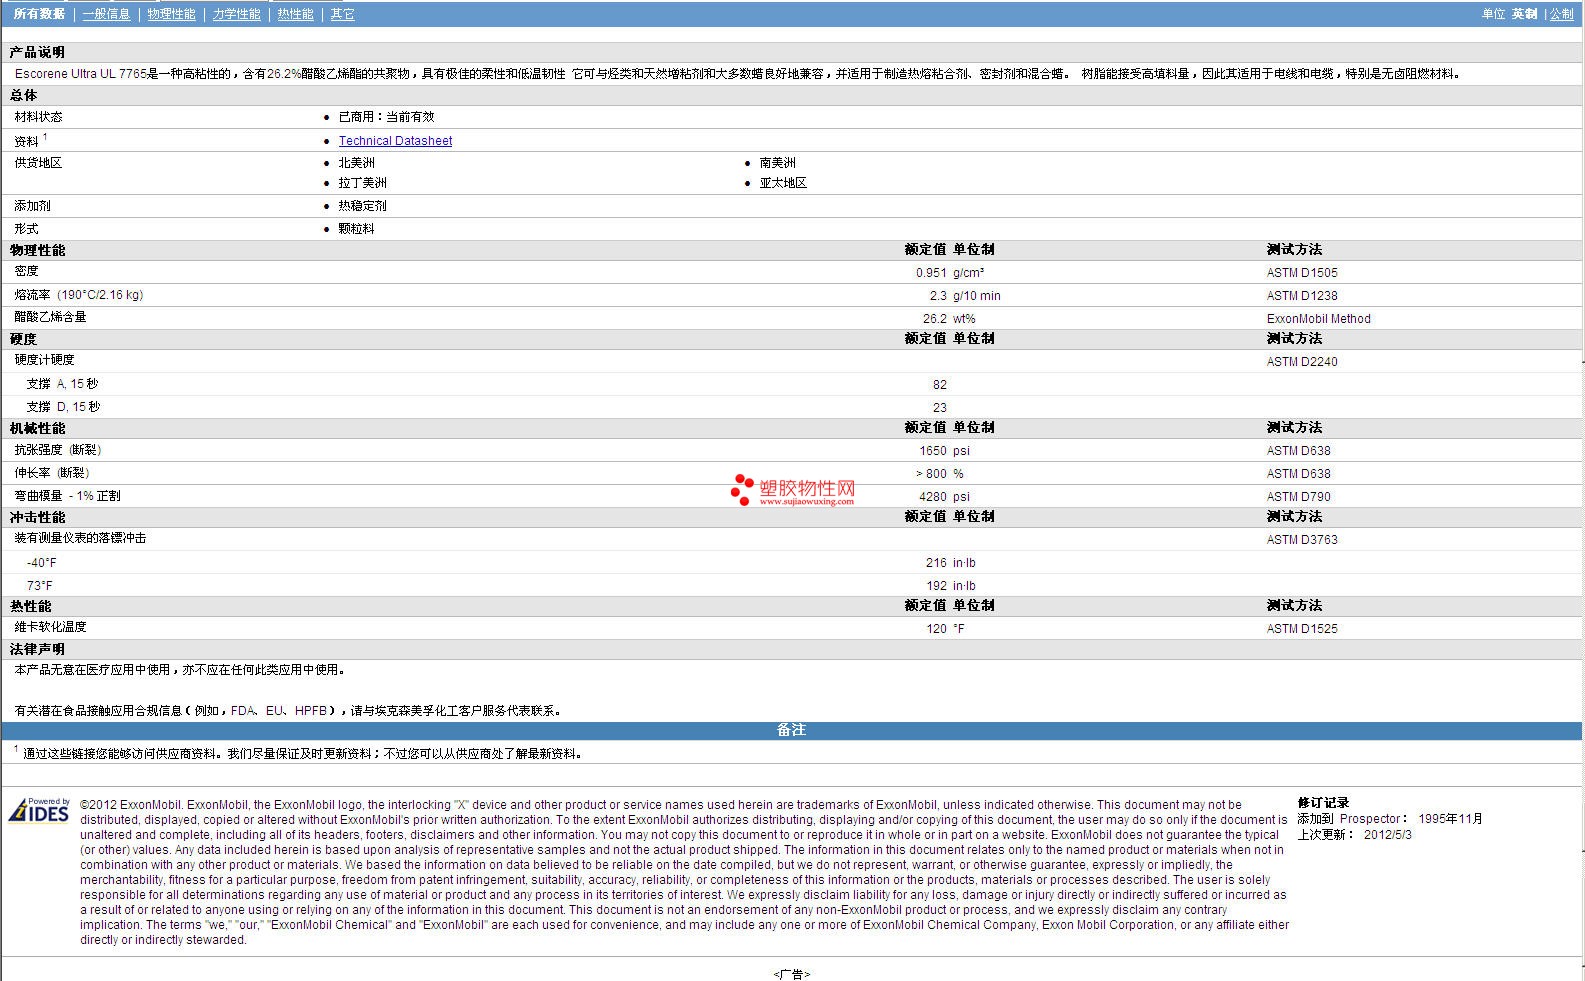Select the 维卡软化温度 row label
Screen dimensions: 1585x981
50,627
